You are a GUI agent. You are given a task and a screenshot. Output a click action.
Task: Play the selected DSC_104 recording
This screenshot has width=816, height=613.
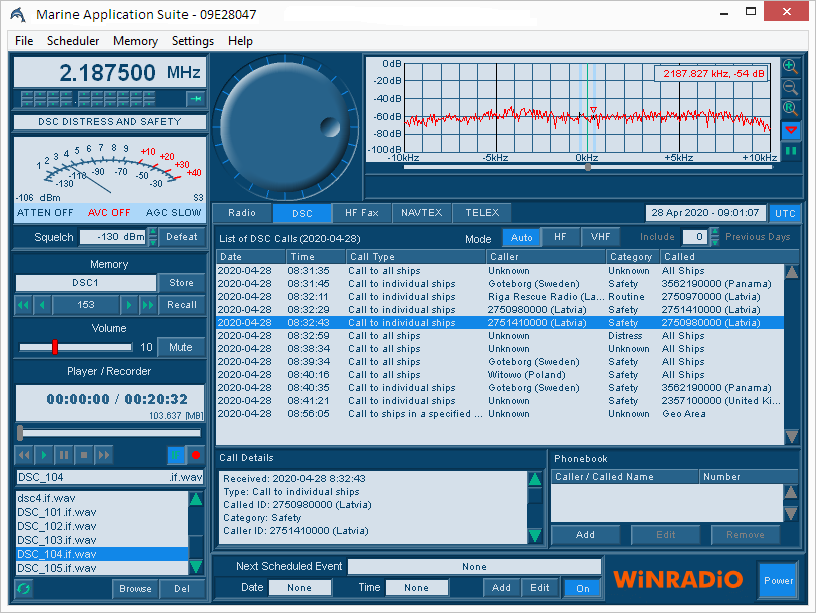[44, 455]
